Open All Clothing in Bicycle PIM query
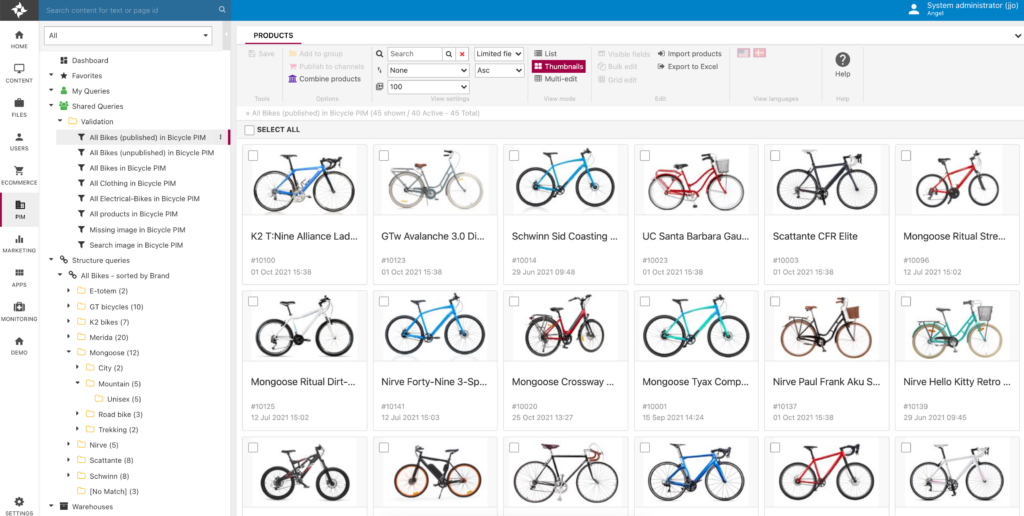This screenshot has width=1024, height=516. pyautogui.click(x=133, y=184)
